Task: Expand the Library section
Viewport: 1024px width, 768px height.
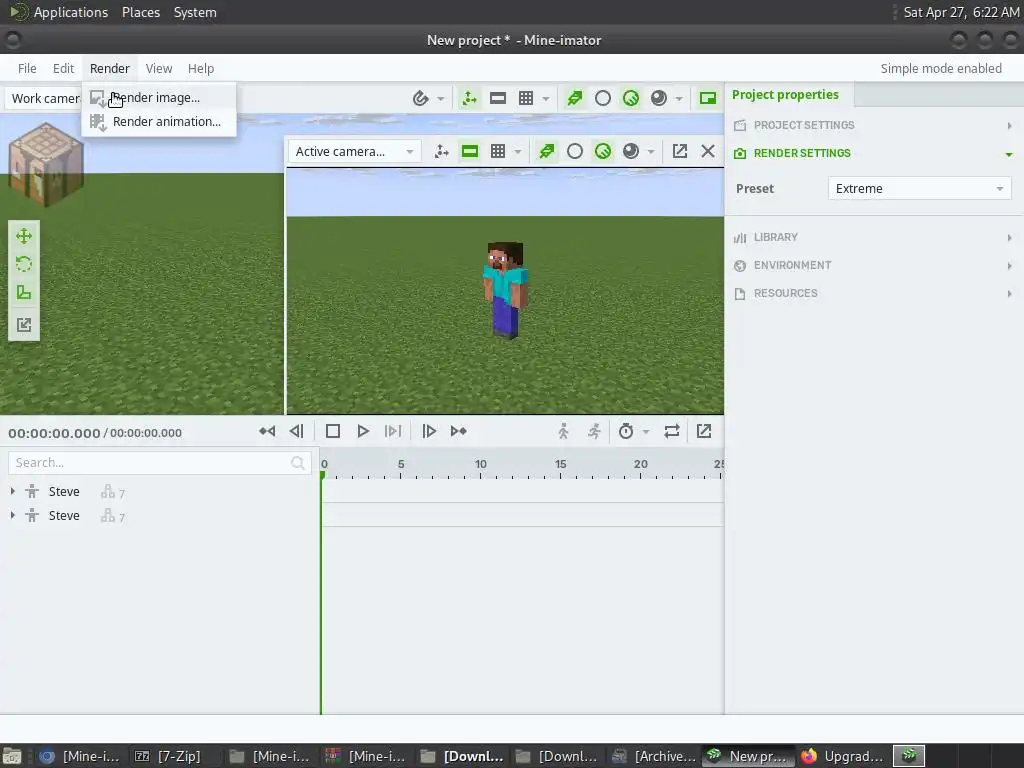Action: pos(874,238)
